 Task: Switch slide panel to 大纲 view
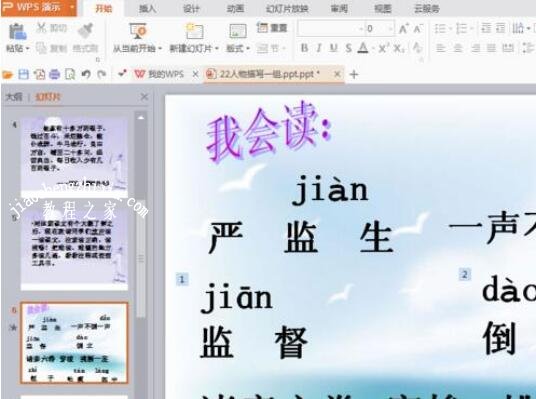(14, 97)
